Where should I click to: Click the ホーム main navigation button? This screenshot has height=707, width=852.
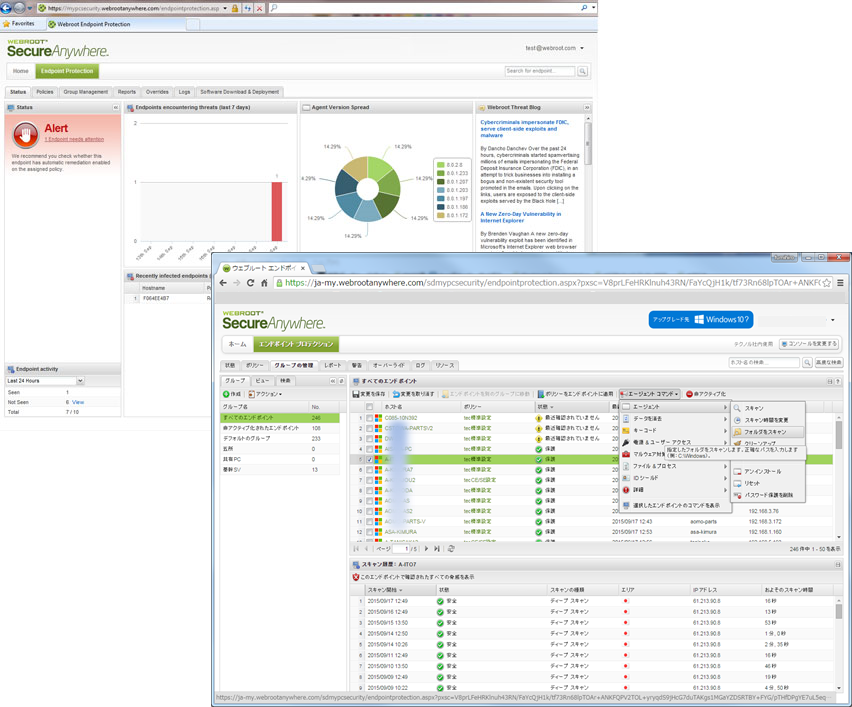[x=237, y=345]
